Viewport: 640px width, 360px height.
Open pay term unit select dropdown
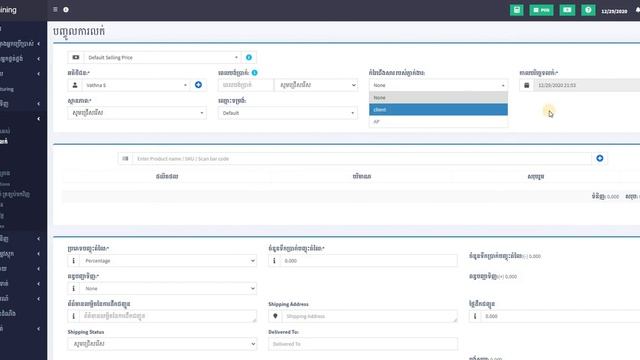click(316, 85)
